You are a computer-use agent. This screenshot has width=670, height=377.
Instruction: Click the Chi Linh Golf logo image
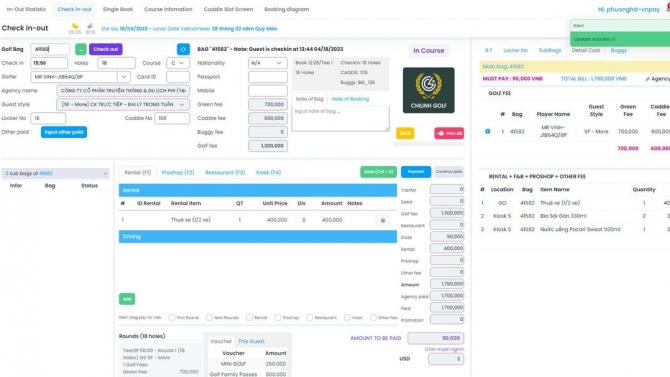429,90
